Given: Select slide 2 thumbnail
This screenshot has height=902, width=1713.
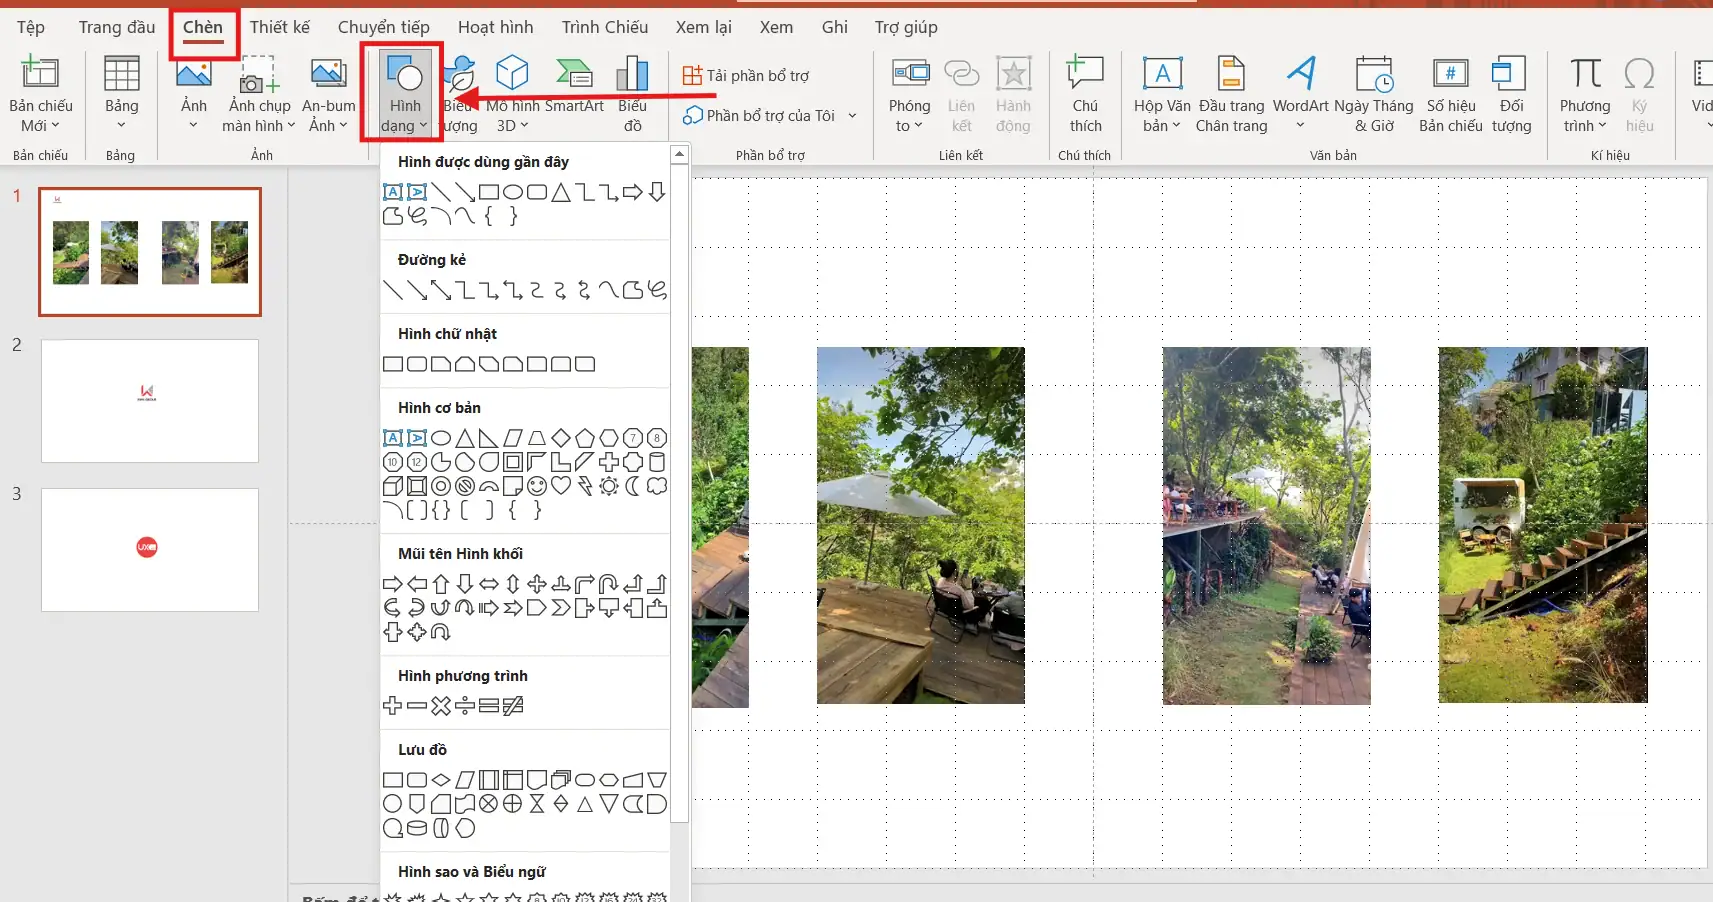Looking at the screenshot, I should (150, 401).
